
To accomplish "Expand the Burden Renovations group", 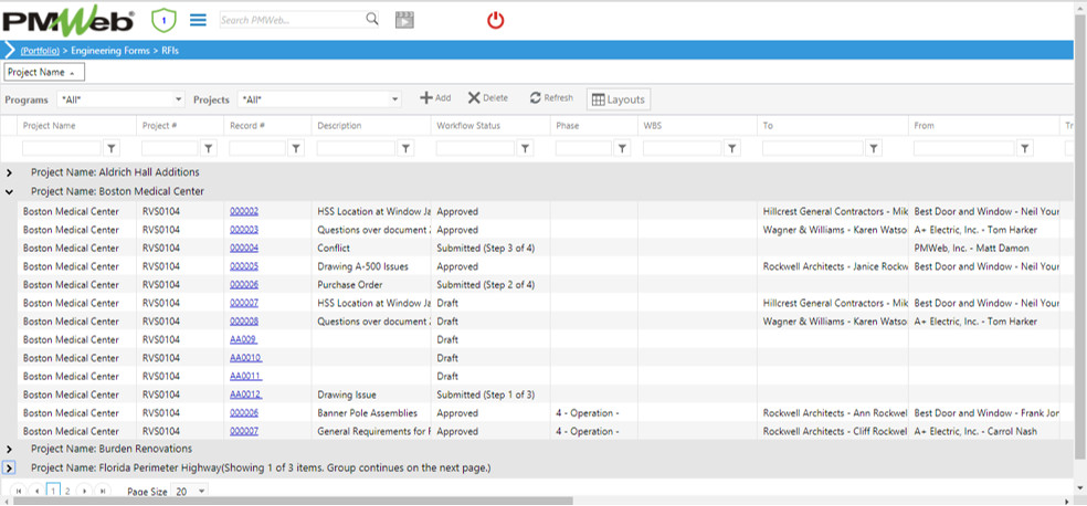I will (9, 449).
